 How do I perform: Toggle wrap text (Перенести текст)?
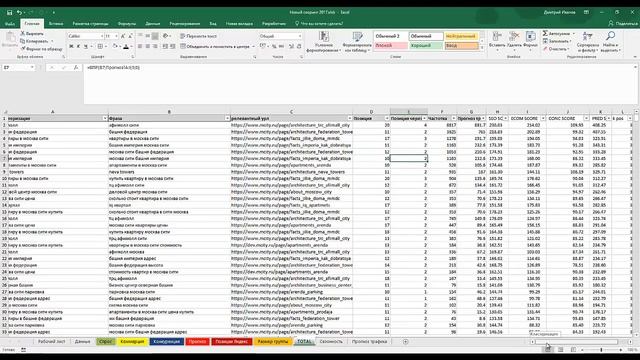[198, 36]
